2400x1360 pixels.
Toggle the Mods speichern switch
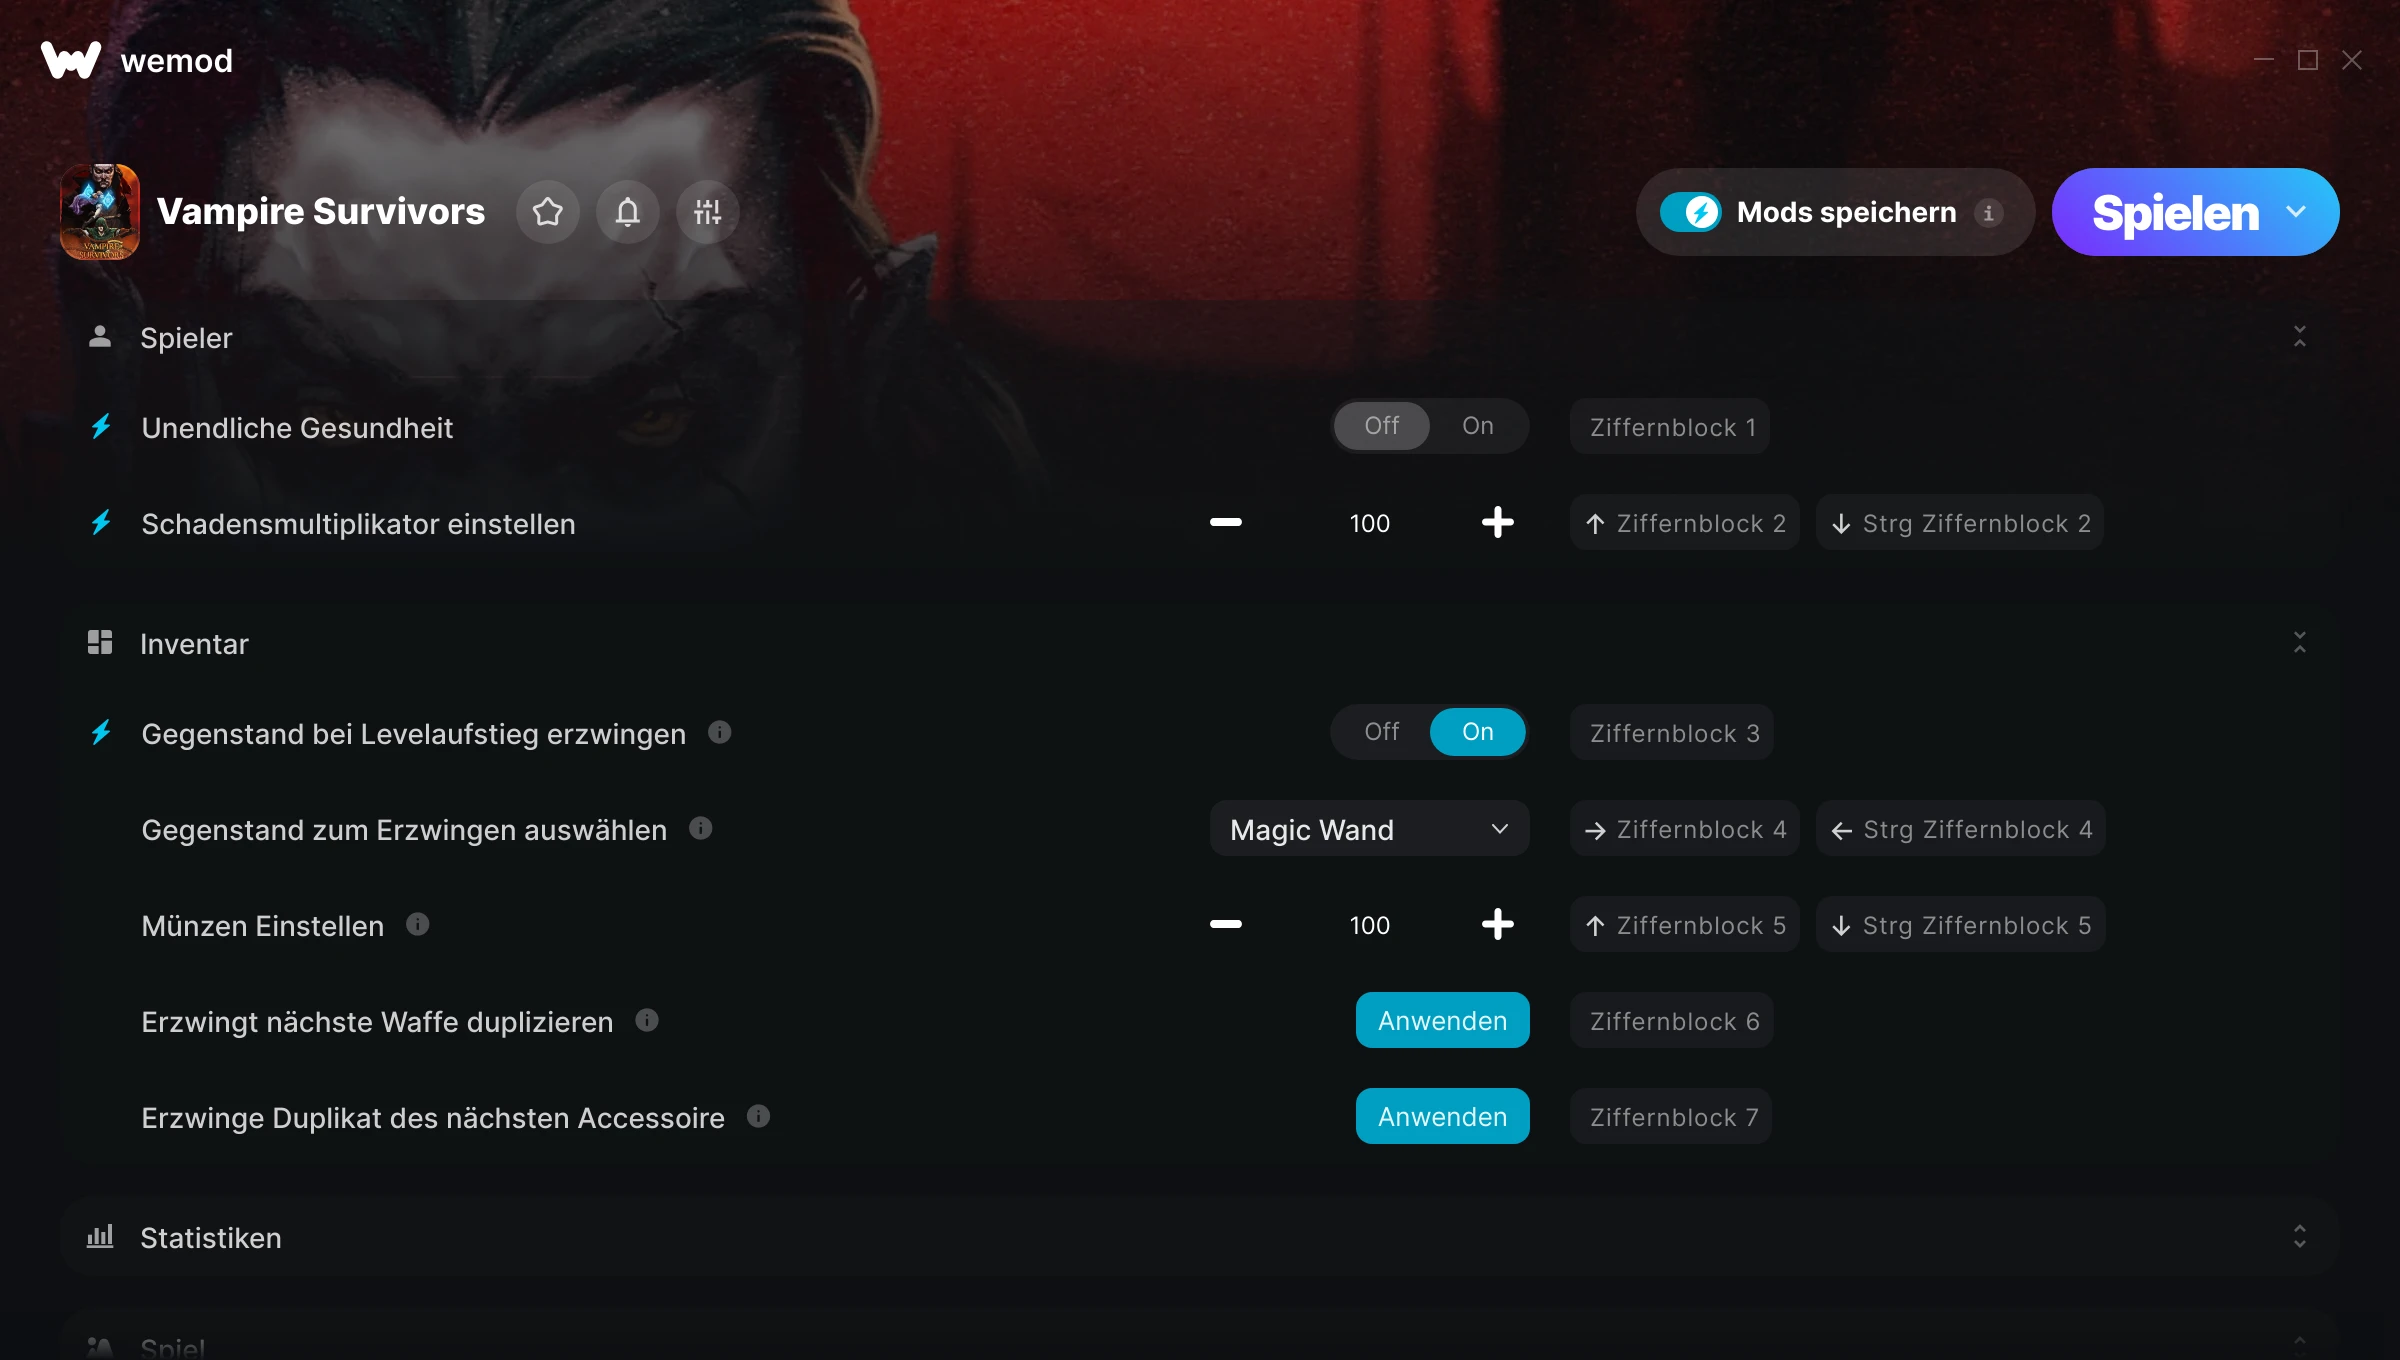pos(1691,212)
